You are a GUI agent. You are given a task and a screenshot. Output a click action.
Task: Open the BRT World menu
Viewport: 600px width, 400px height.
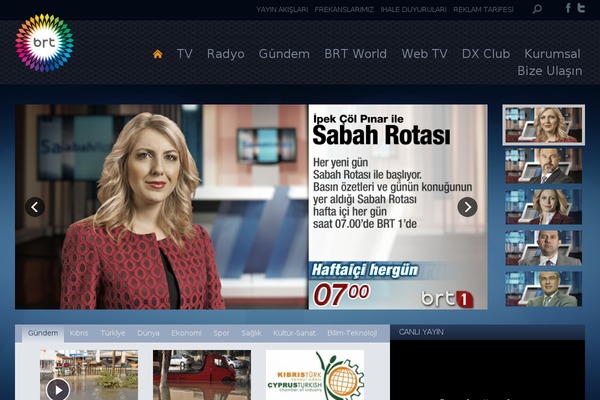click(x=355, y=54)
